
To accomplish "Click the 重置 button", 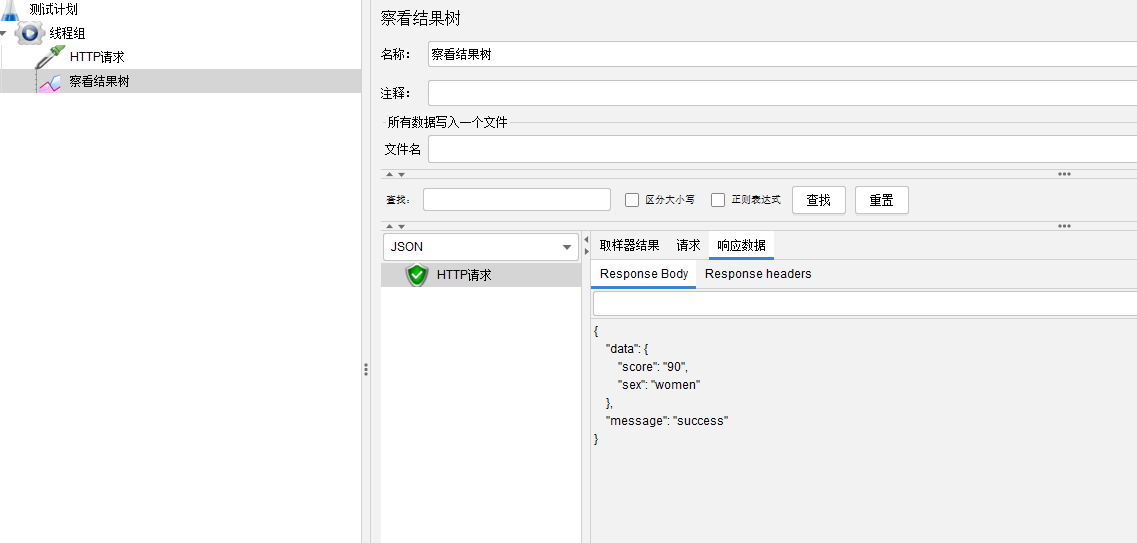I will click(882, 200).
